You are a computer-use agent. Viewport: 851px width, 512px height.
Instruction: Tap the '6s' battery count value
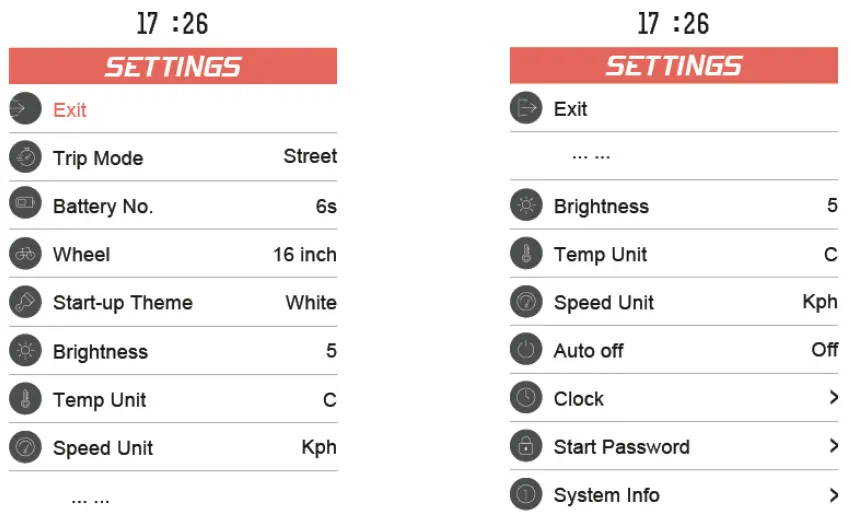(326, 206)
